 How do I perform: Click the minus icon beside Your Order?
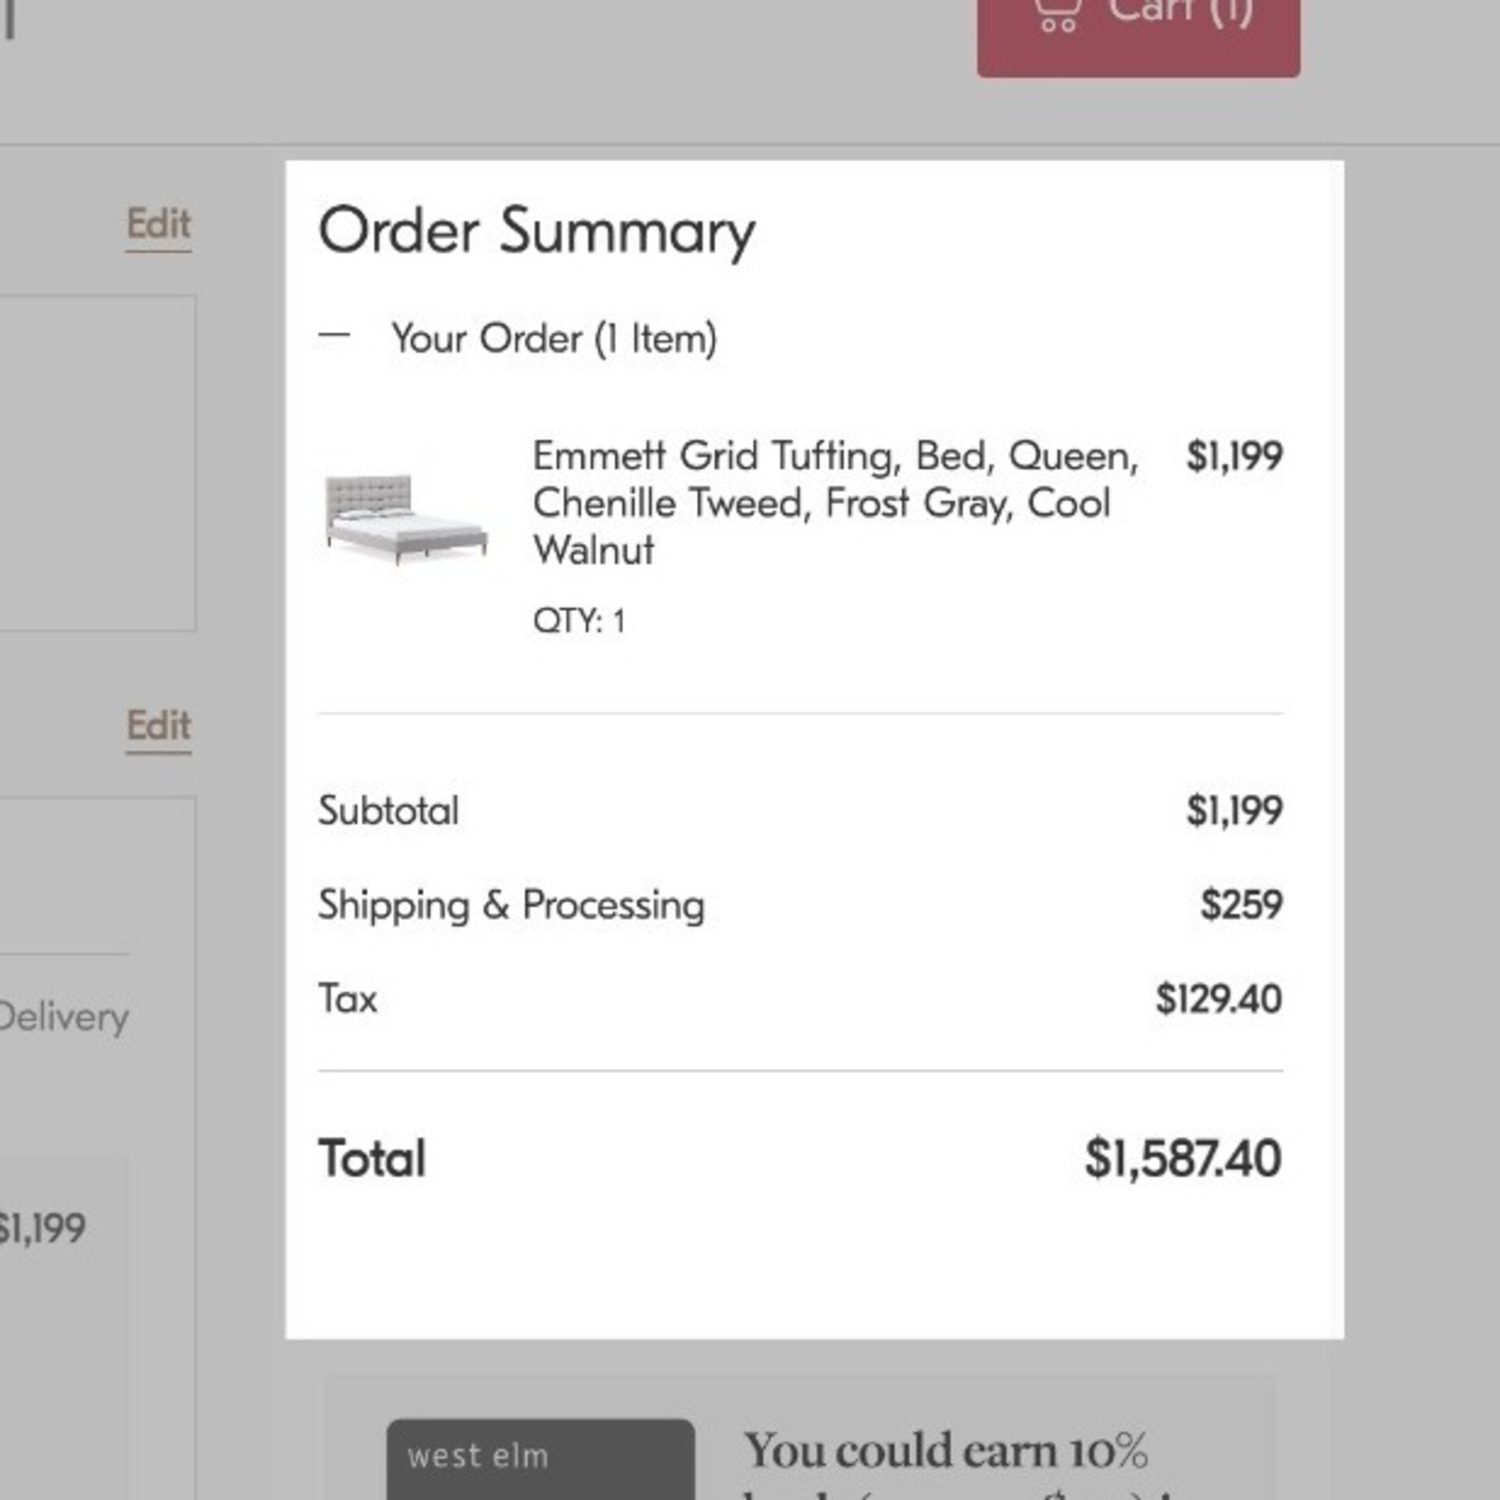pos(333,336)
